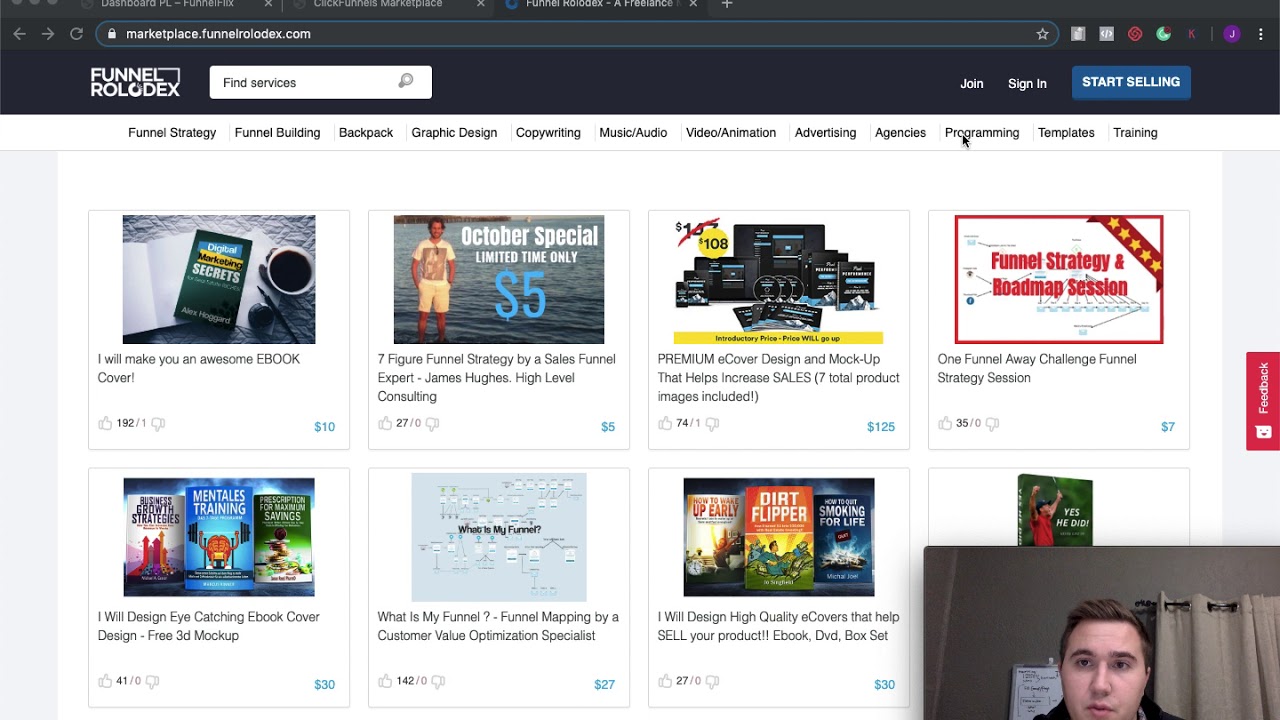Open the Advertising category
The width and height of the screenshot is (1280, 720).
pyautogui.click(x=825, y=132)
